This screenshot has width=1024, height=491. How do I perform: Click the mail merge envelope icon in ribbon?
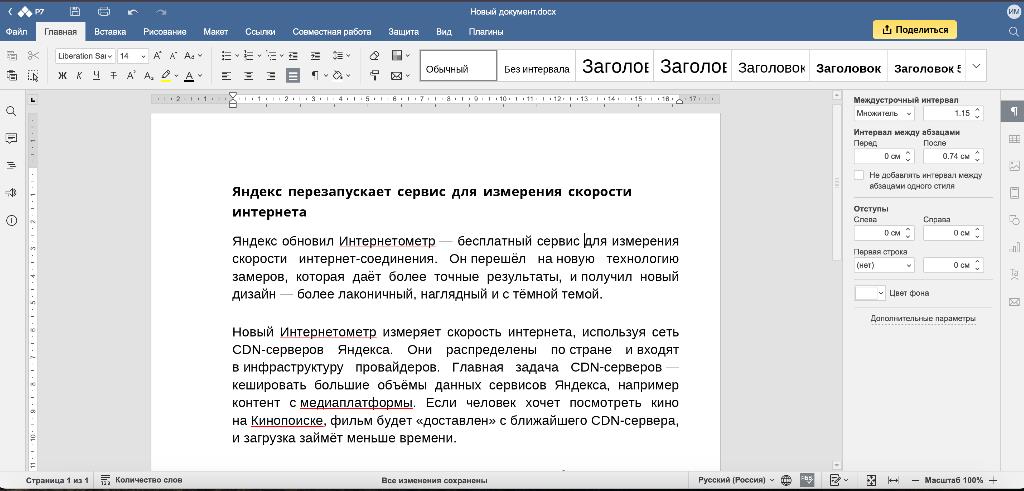pos(396,76)
